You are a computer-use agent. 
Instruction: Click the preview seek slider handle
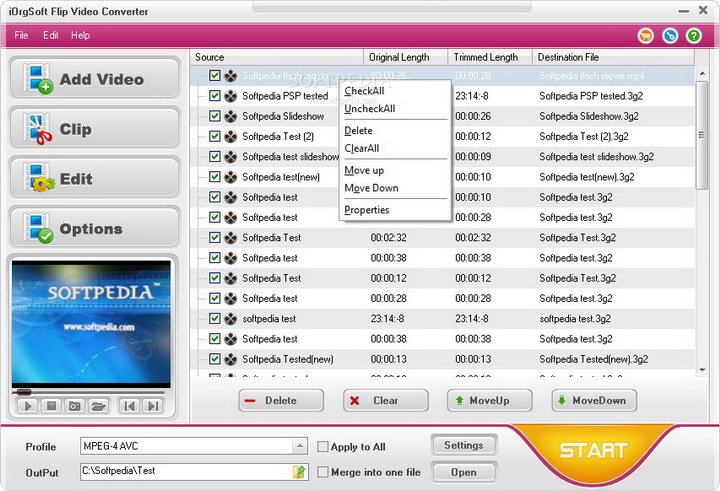[x=23, y=392]
